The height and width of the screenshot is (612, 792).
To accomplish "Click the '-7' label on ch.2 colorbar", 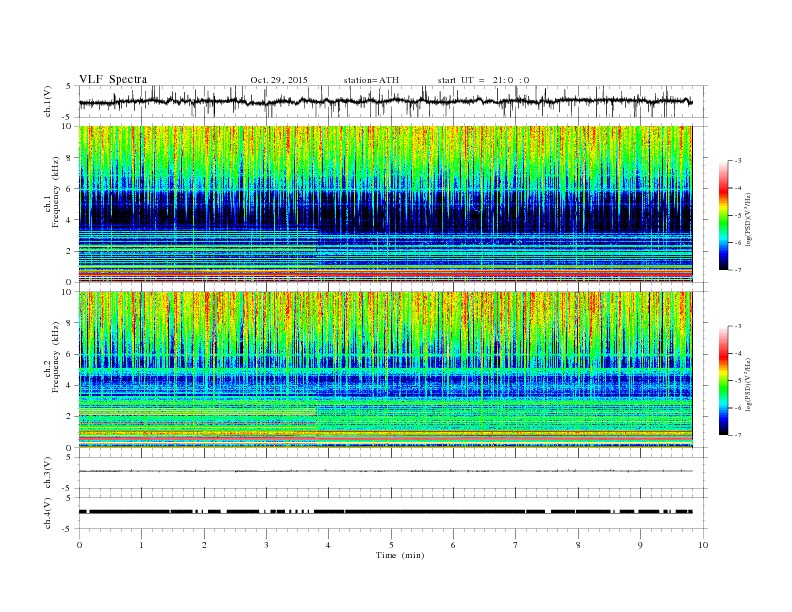I will [x=737, y=435].
